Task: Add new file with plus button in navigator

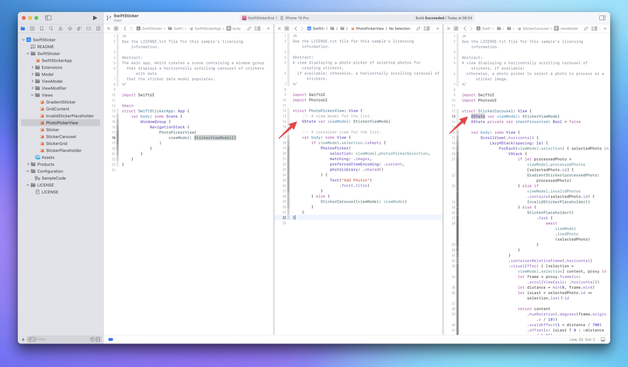Action: [23, 339]
